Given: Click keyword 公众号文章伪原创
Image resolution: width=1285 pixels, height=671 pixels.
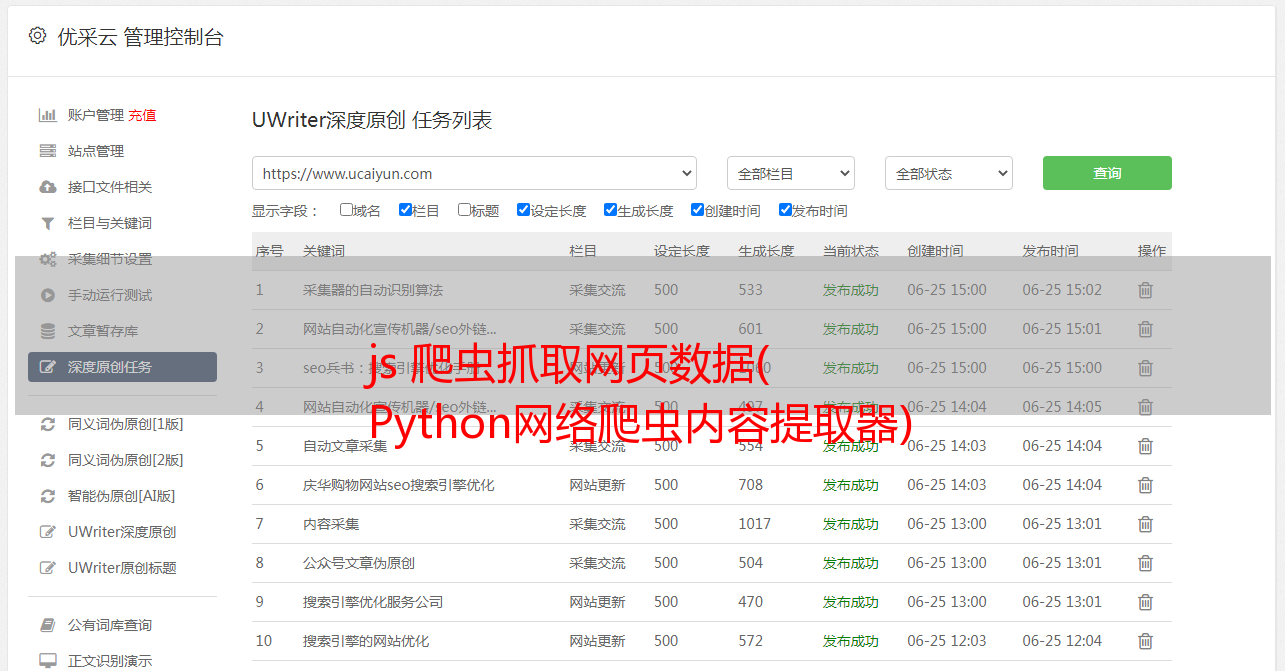Looking at the screenshot, I should click(x=359, y=563).
